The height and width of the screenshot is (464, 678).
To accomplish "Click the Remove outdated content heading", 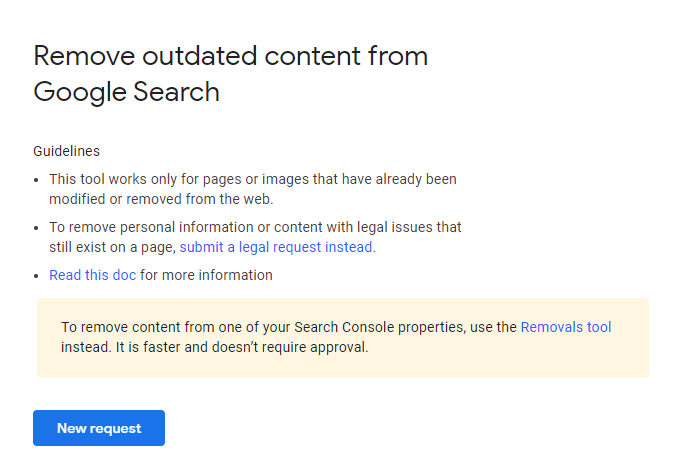I will pos(230,56).
